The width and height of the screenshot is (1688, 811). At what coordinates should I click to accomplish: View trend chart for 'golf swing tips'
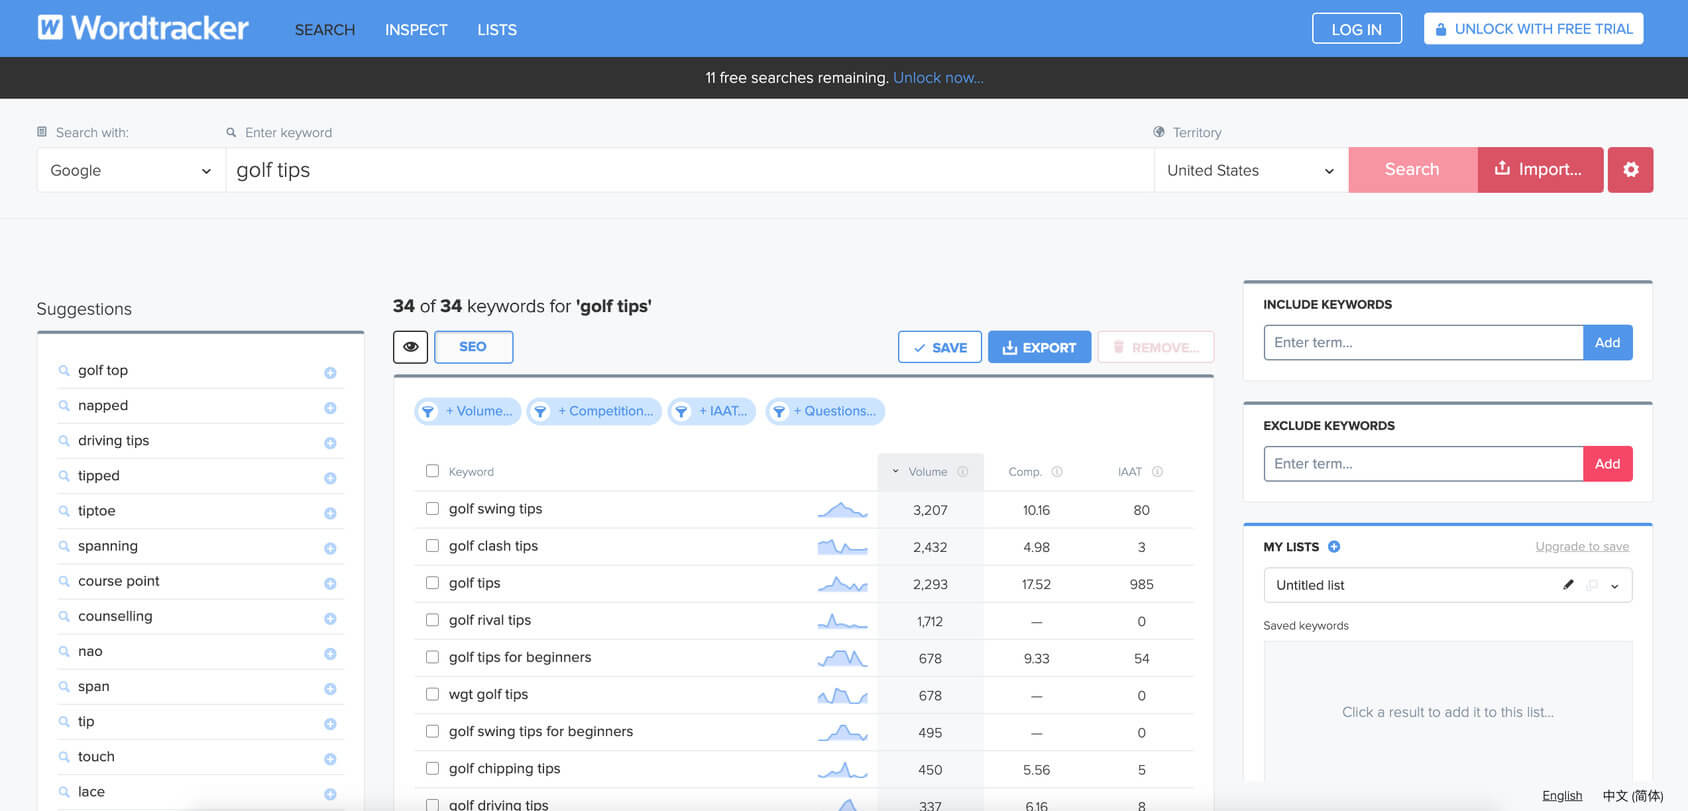click(842, 510)
